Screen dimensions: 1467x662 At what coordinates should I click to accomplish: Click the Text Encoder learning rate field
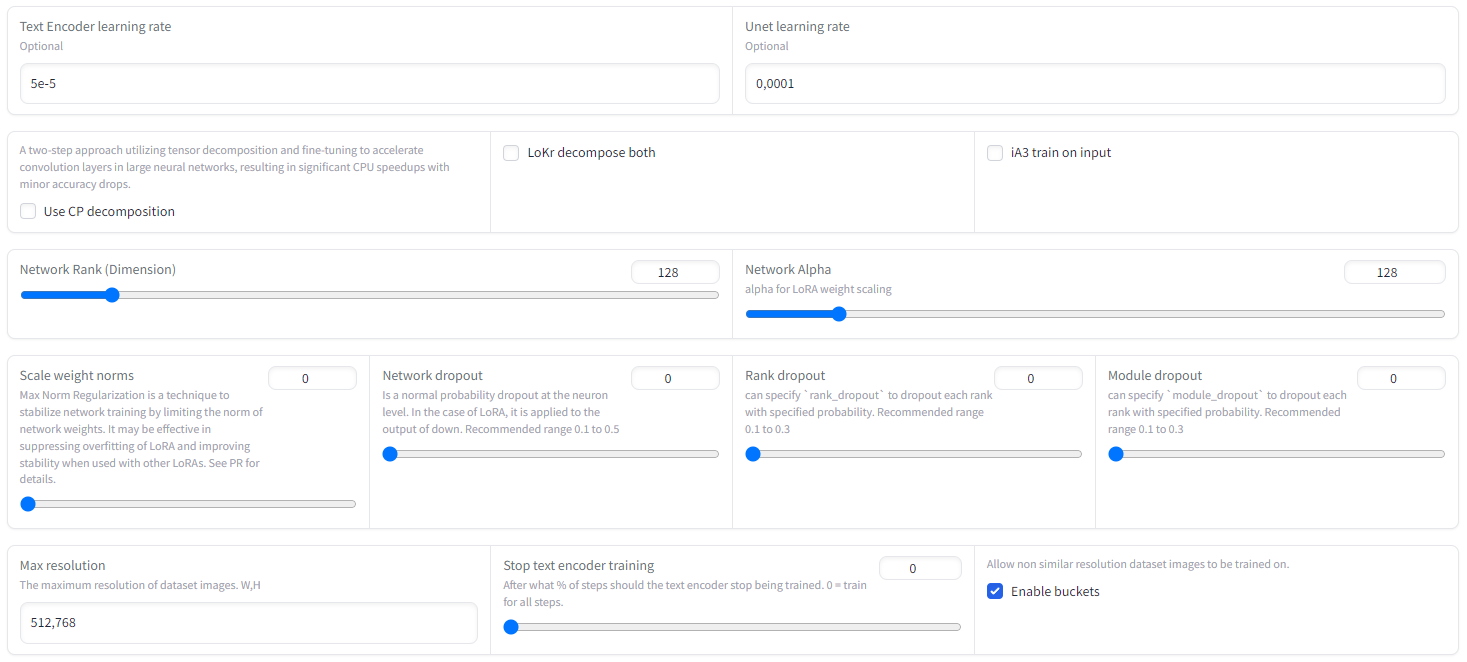tap(369, 84)
